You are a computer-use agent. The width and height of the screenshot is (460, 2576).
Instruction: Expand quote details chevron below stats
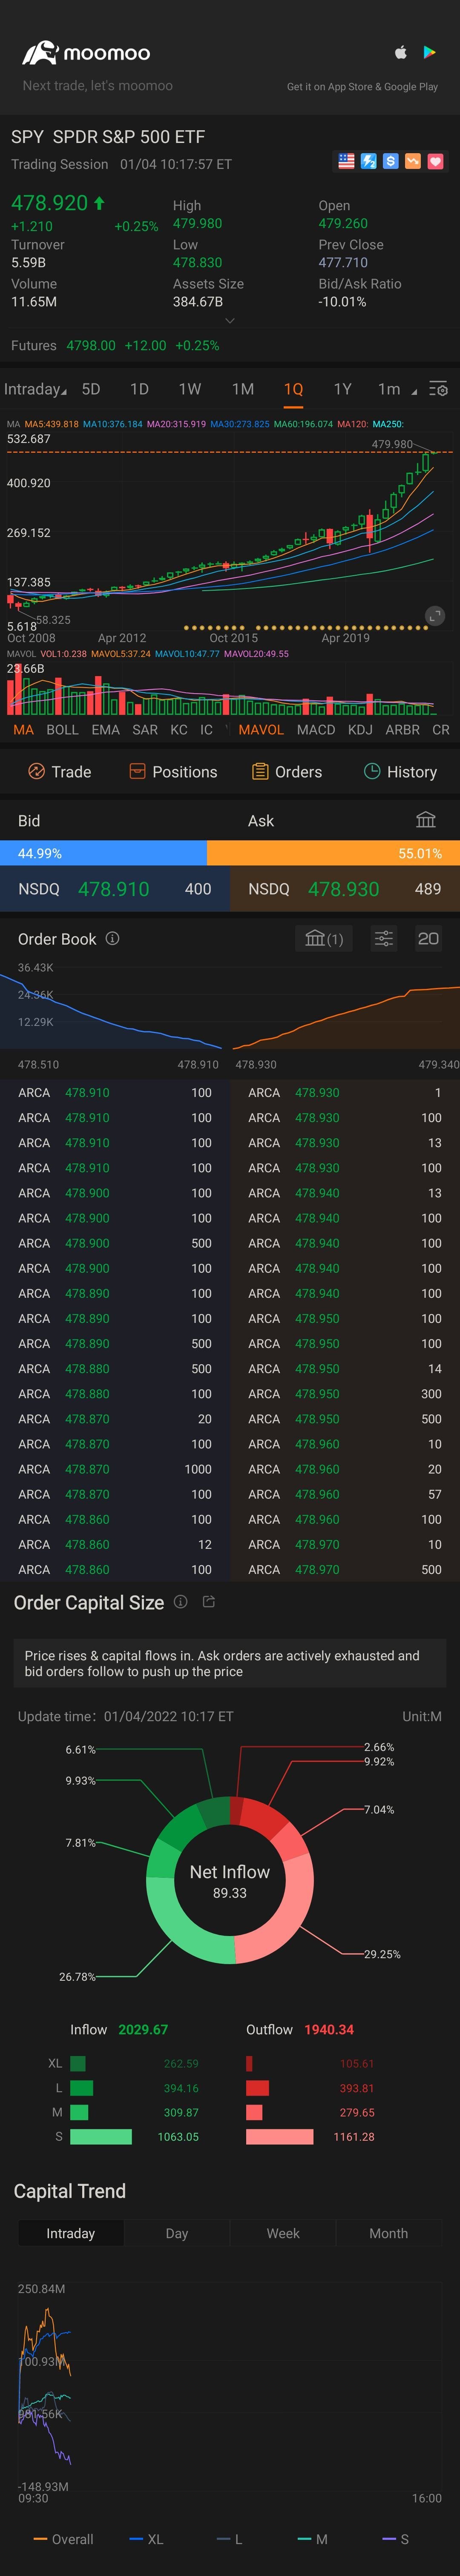tap(230, 321)
